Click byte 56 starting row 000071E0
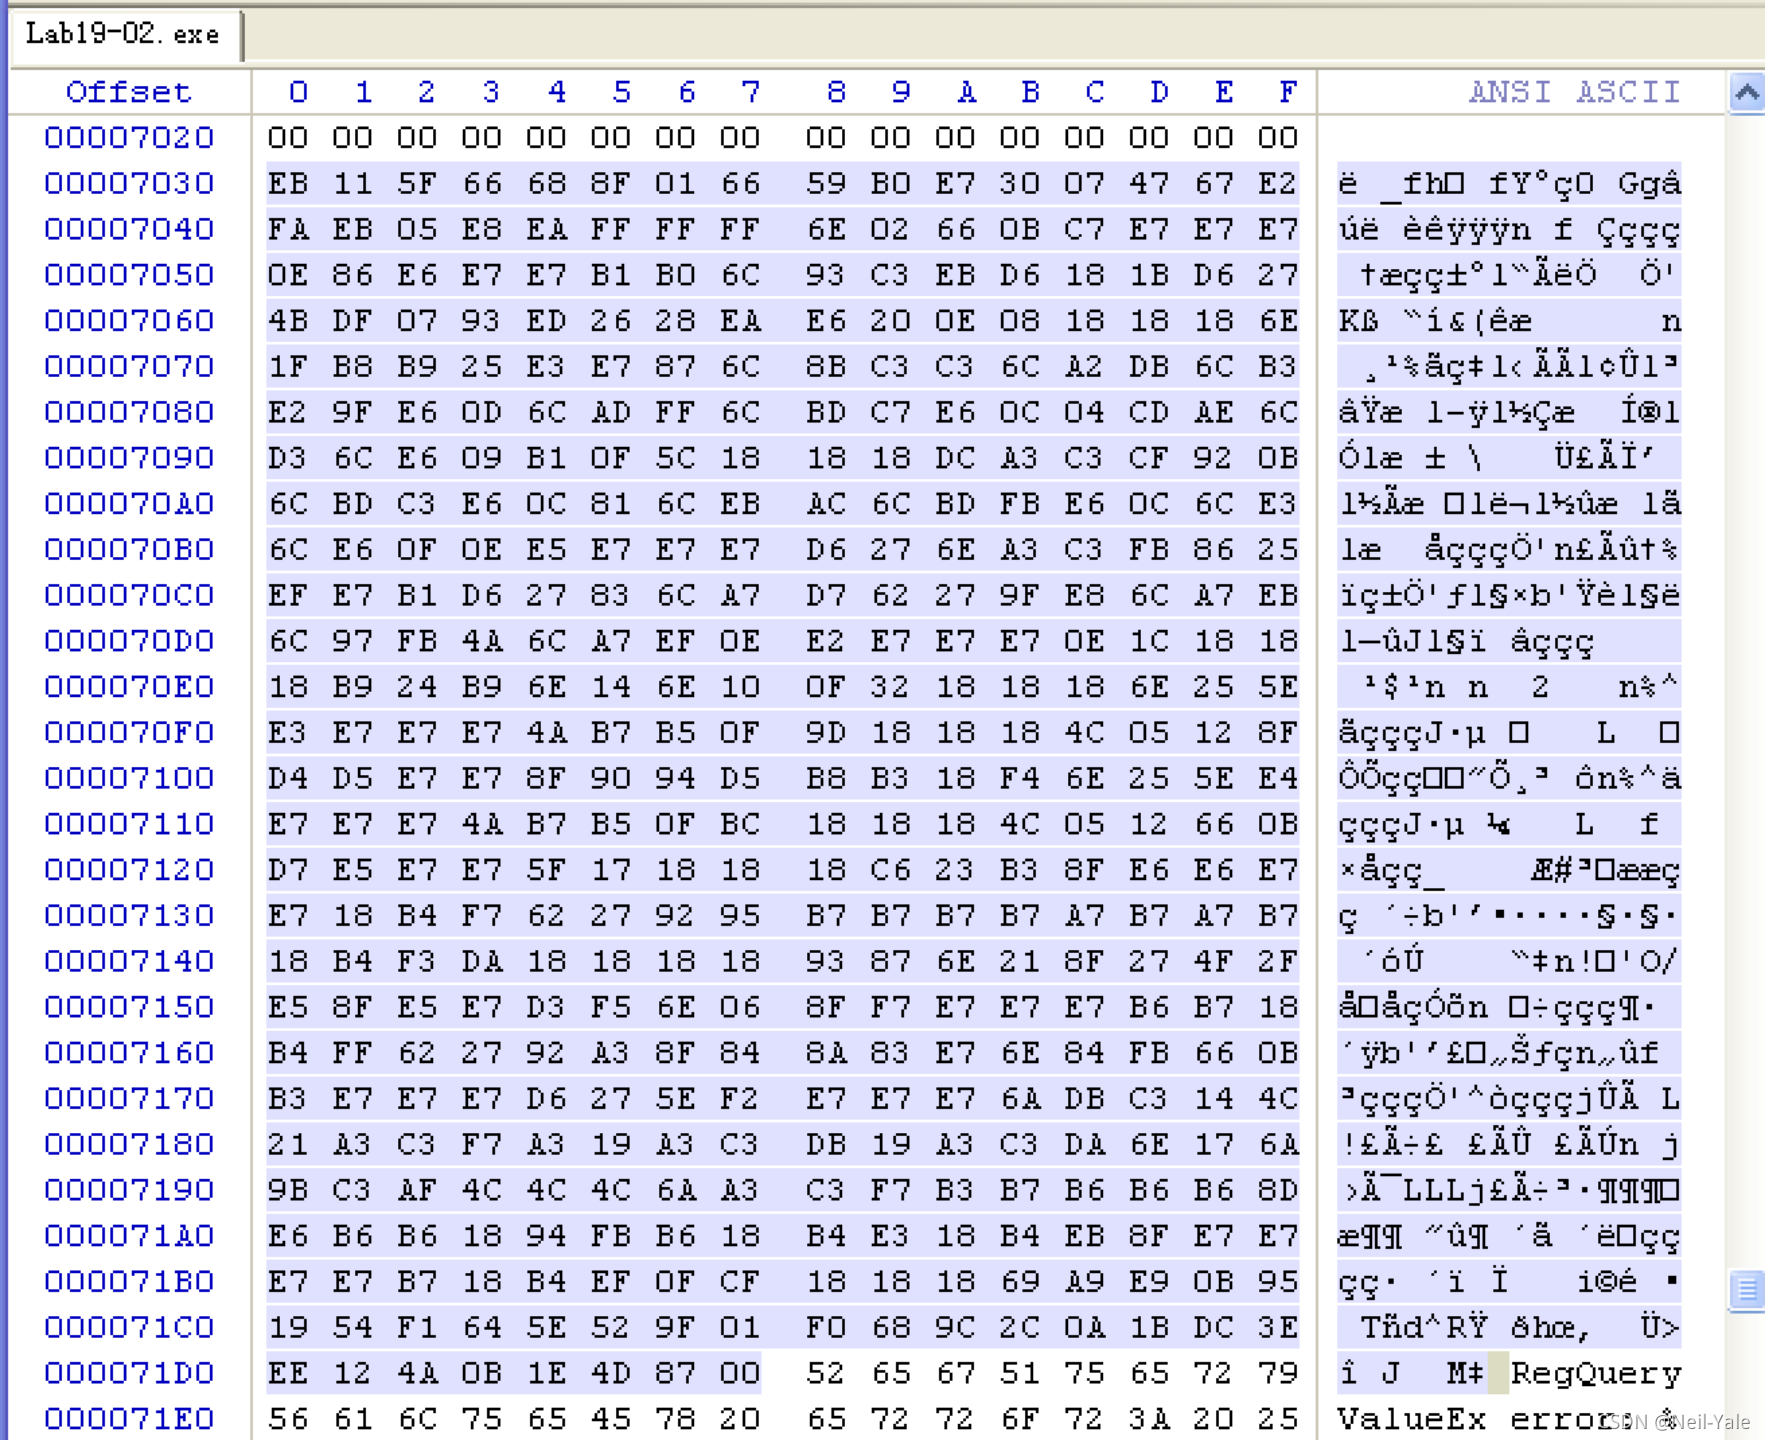Viewport: 1765px width, 1440px height. (x=288, y=1419)
